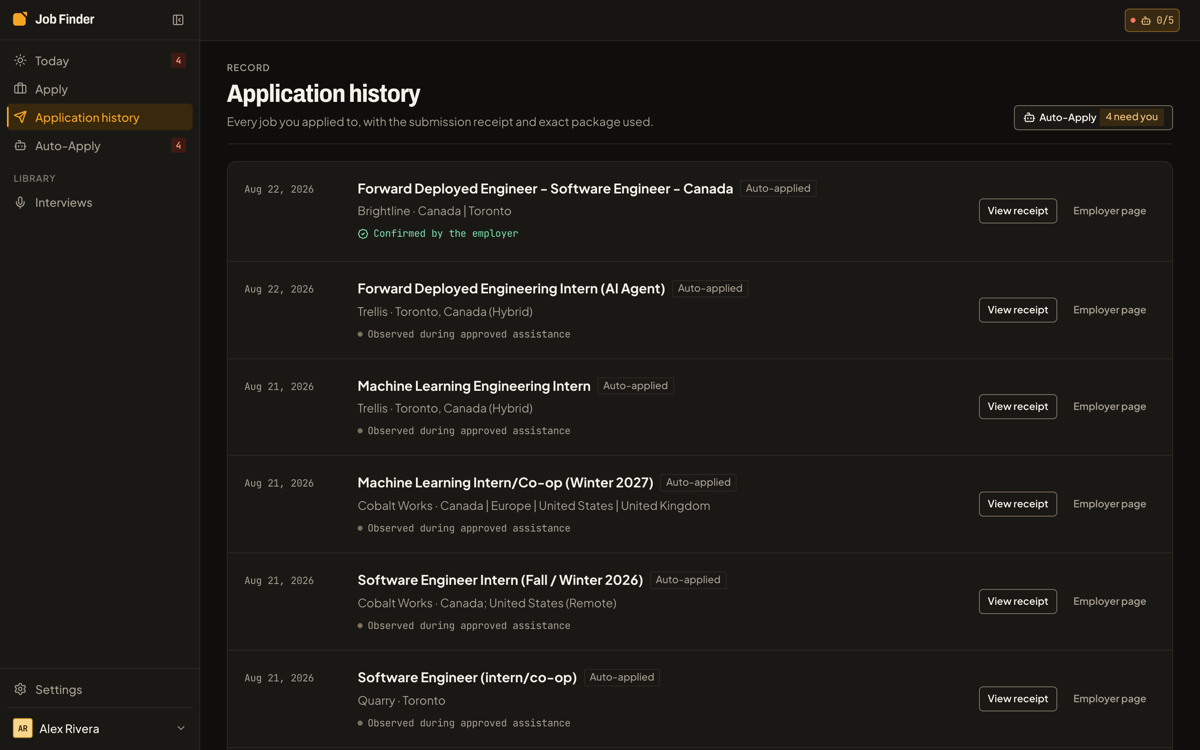Screen dimensions: 1200x750
Task: Click 'Quarry · Toronto' company text
Action: pyautogui.click(x=401, y=700)
